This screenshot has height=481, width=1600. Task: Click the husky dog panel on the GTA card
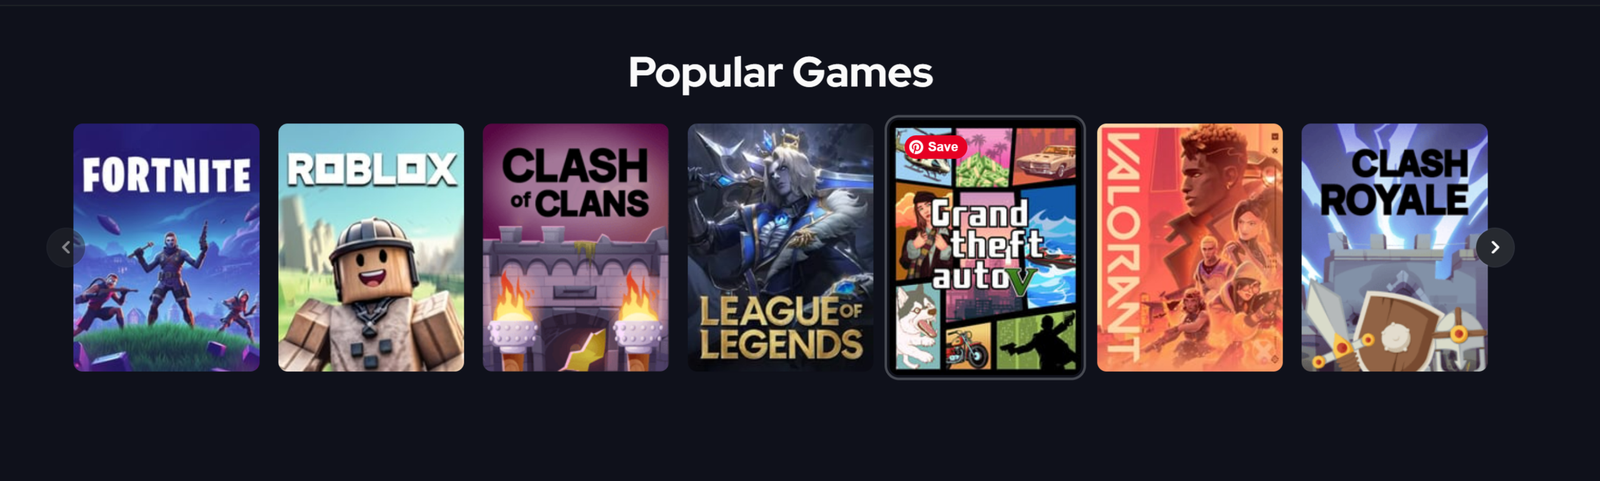point(918,325)
